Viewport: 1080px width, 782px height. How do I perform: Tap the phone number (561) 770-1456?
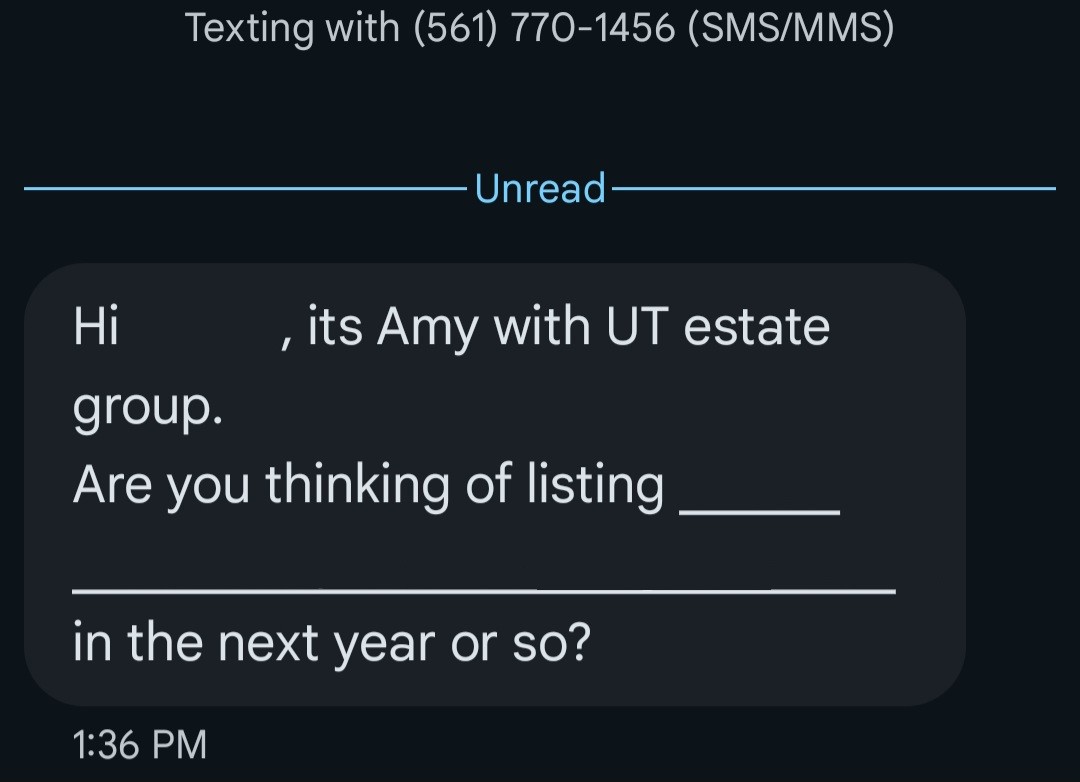click(545, 29)
